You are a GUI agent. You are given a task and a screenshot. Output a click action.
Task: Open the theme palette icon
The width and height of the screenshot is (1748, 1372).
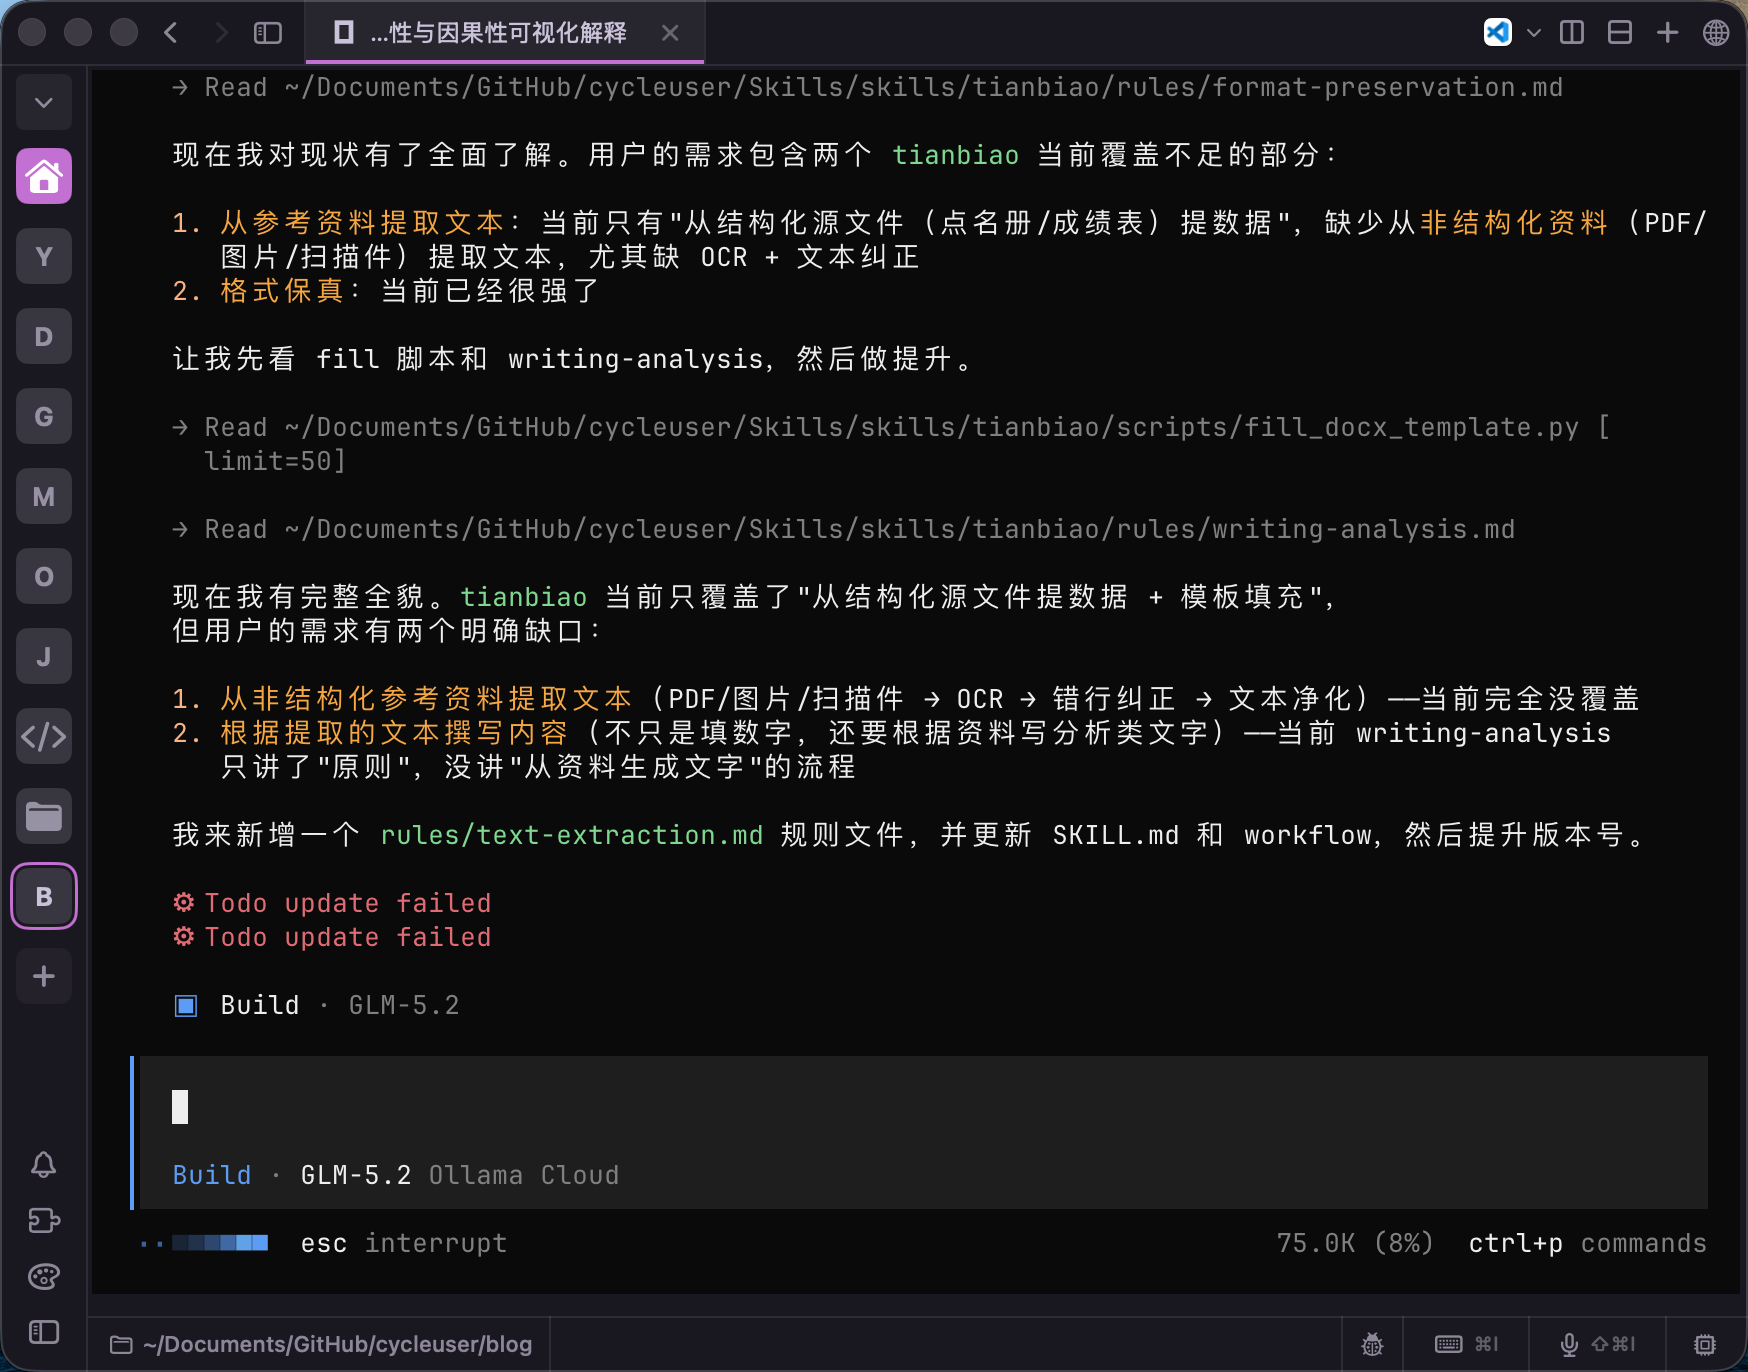(x=44, y=1276)
